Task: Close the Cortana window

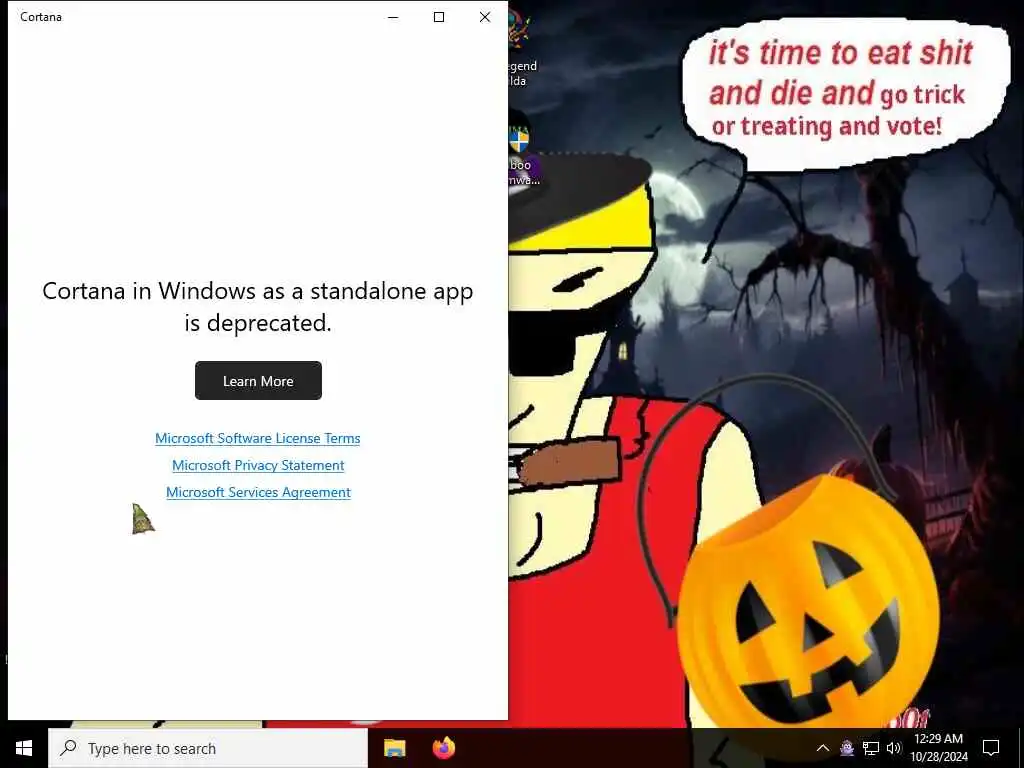Action: [x=485, y=17]
